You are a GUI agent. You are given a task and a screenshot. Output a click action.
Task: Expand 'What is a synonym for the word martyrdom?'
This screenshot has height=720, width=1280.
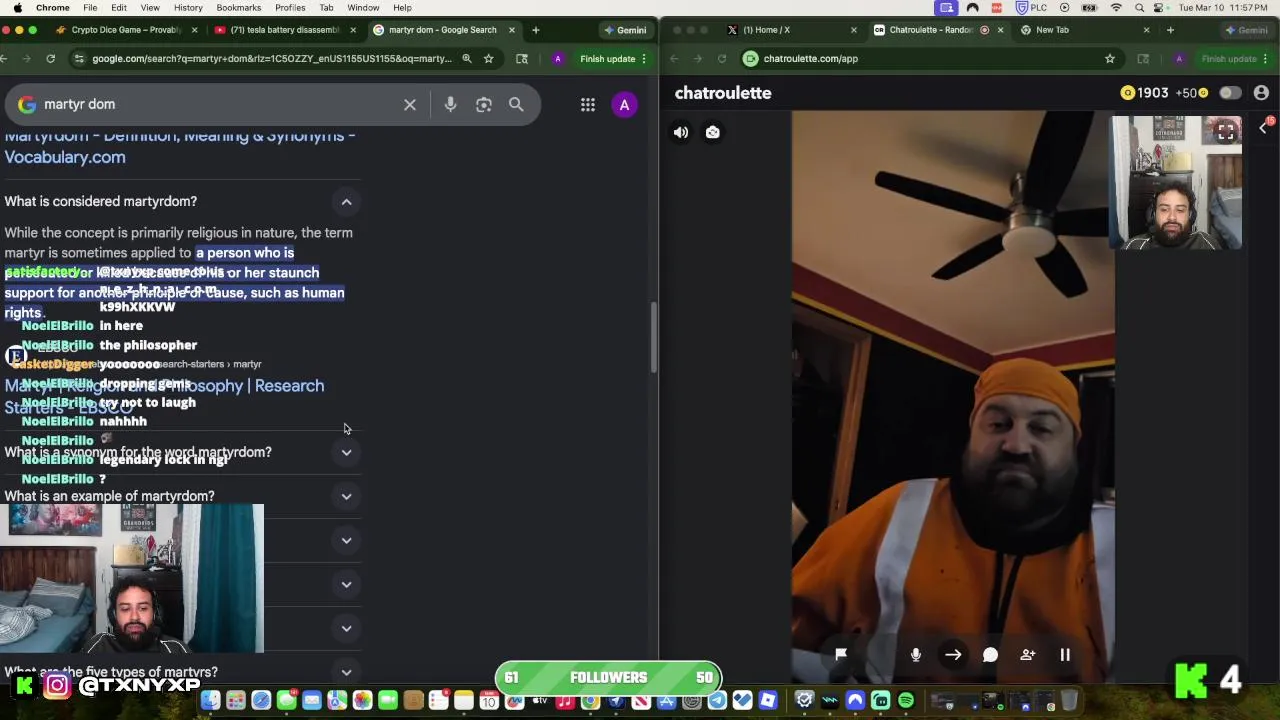click(x=346, y=452)
